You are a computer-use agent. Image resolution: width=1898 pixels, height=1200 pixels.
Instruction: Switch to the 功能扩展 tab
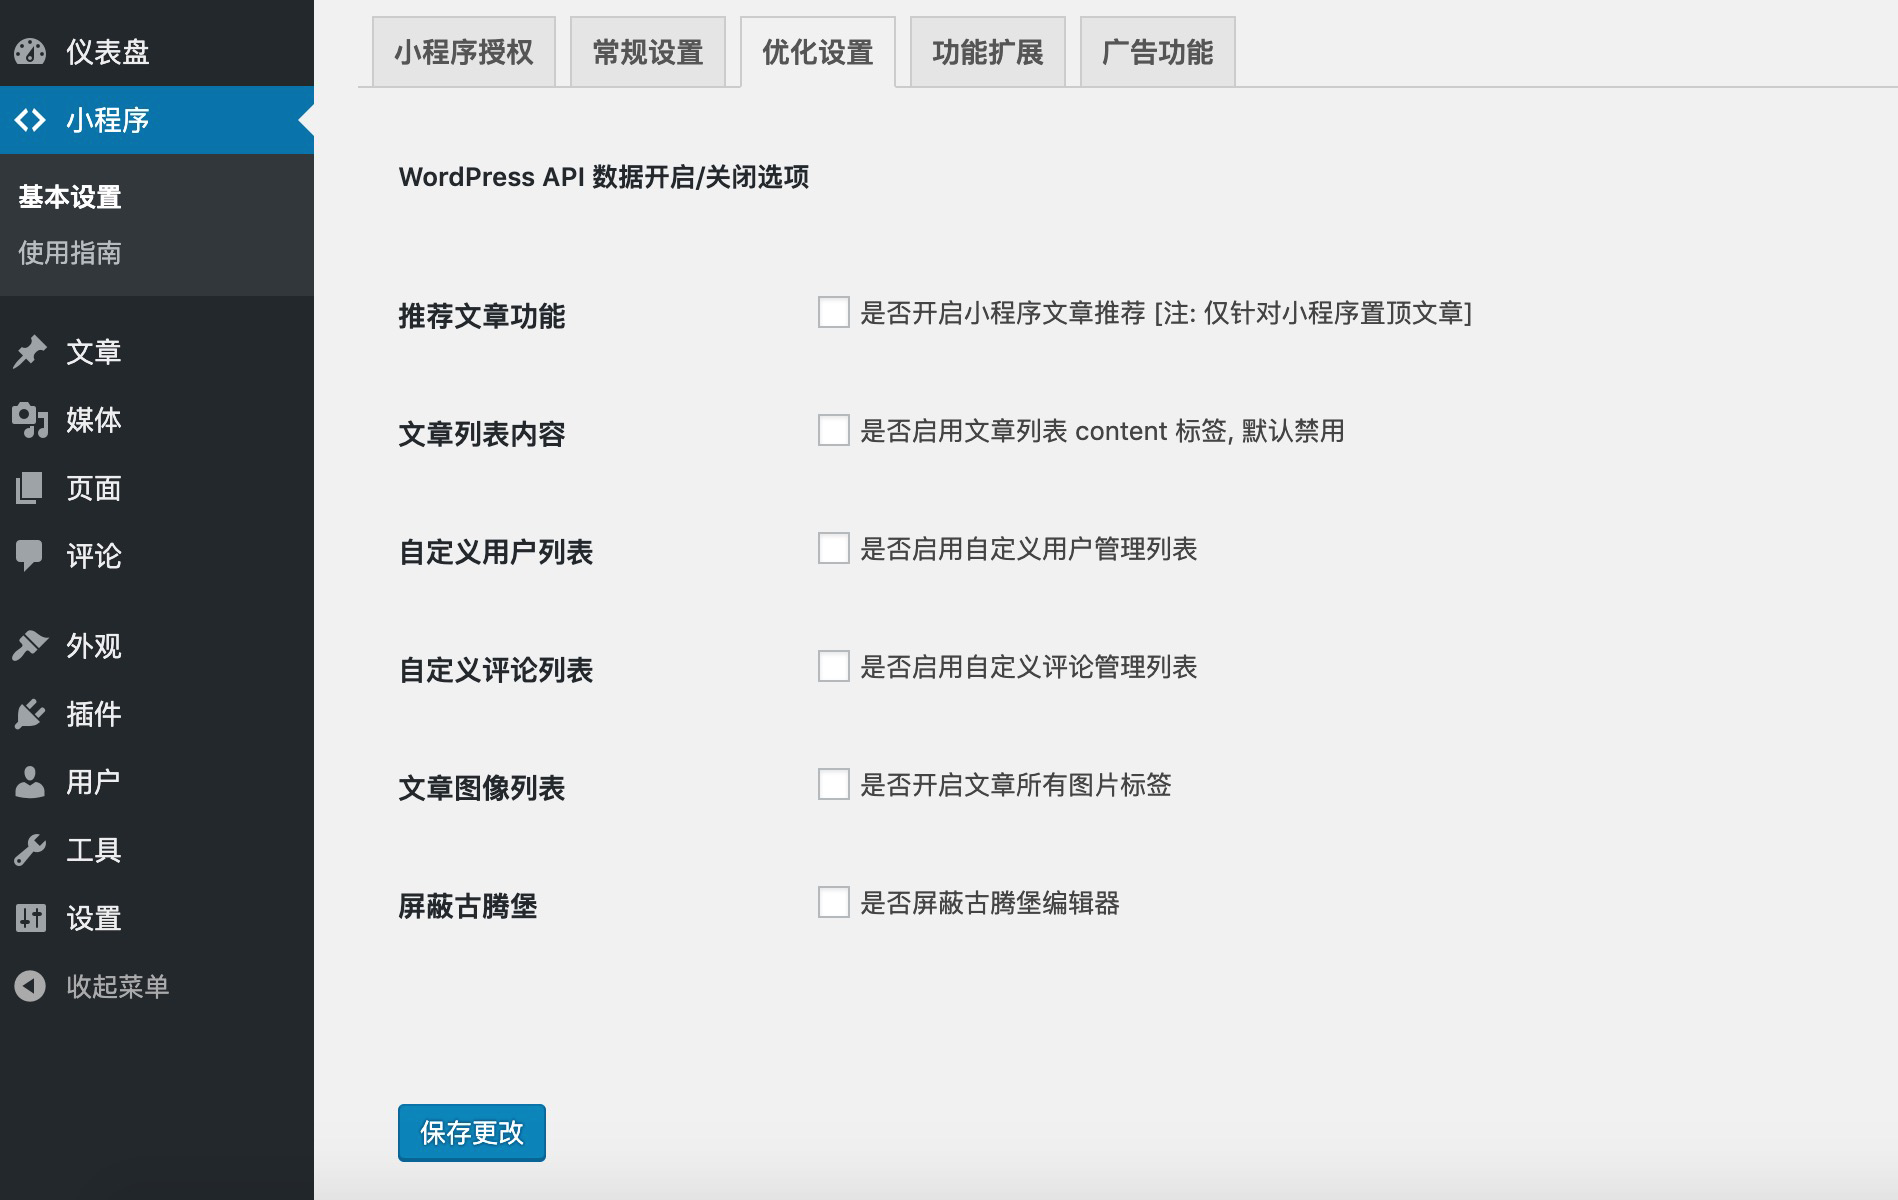988,52
